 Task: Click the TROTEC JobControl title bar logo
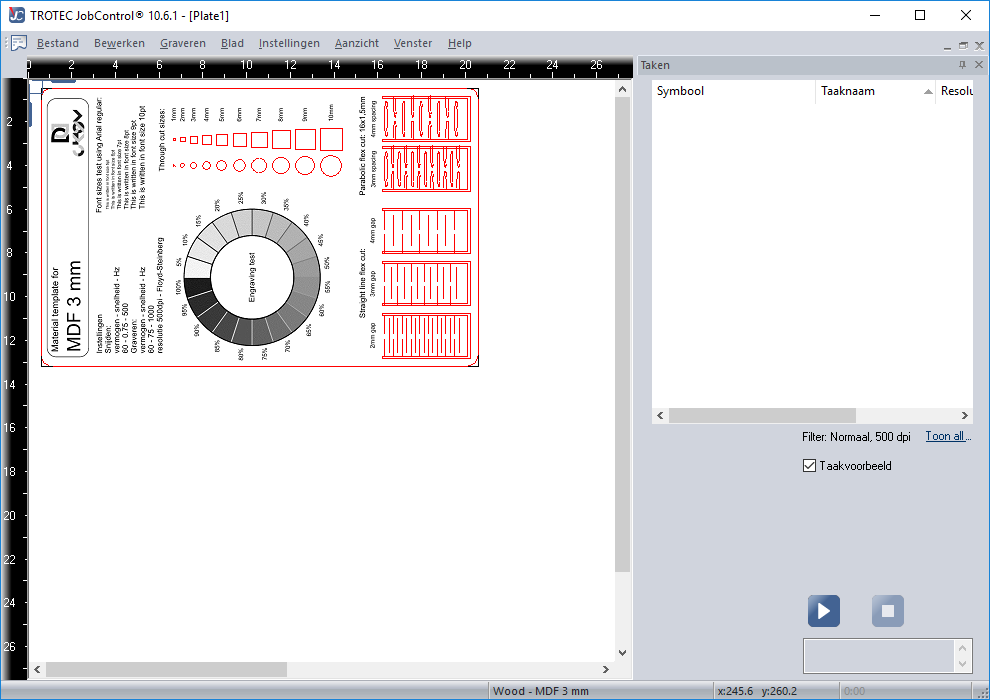(x=16, y=15)
